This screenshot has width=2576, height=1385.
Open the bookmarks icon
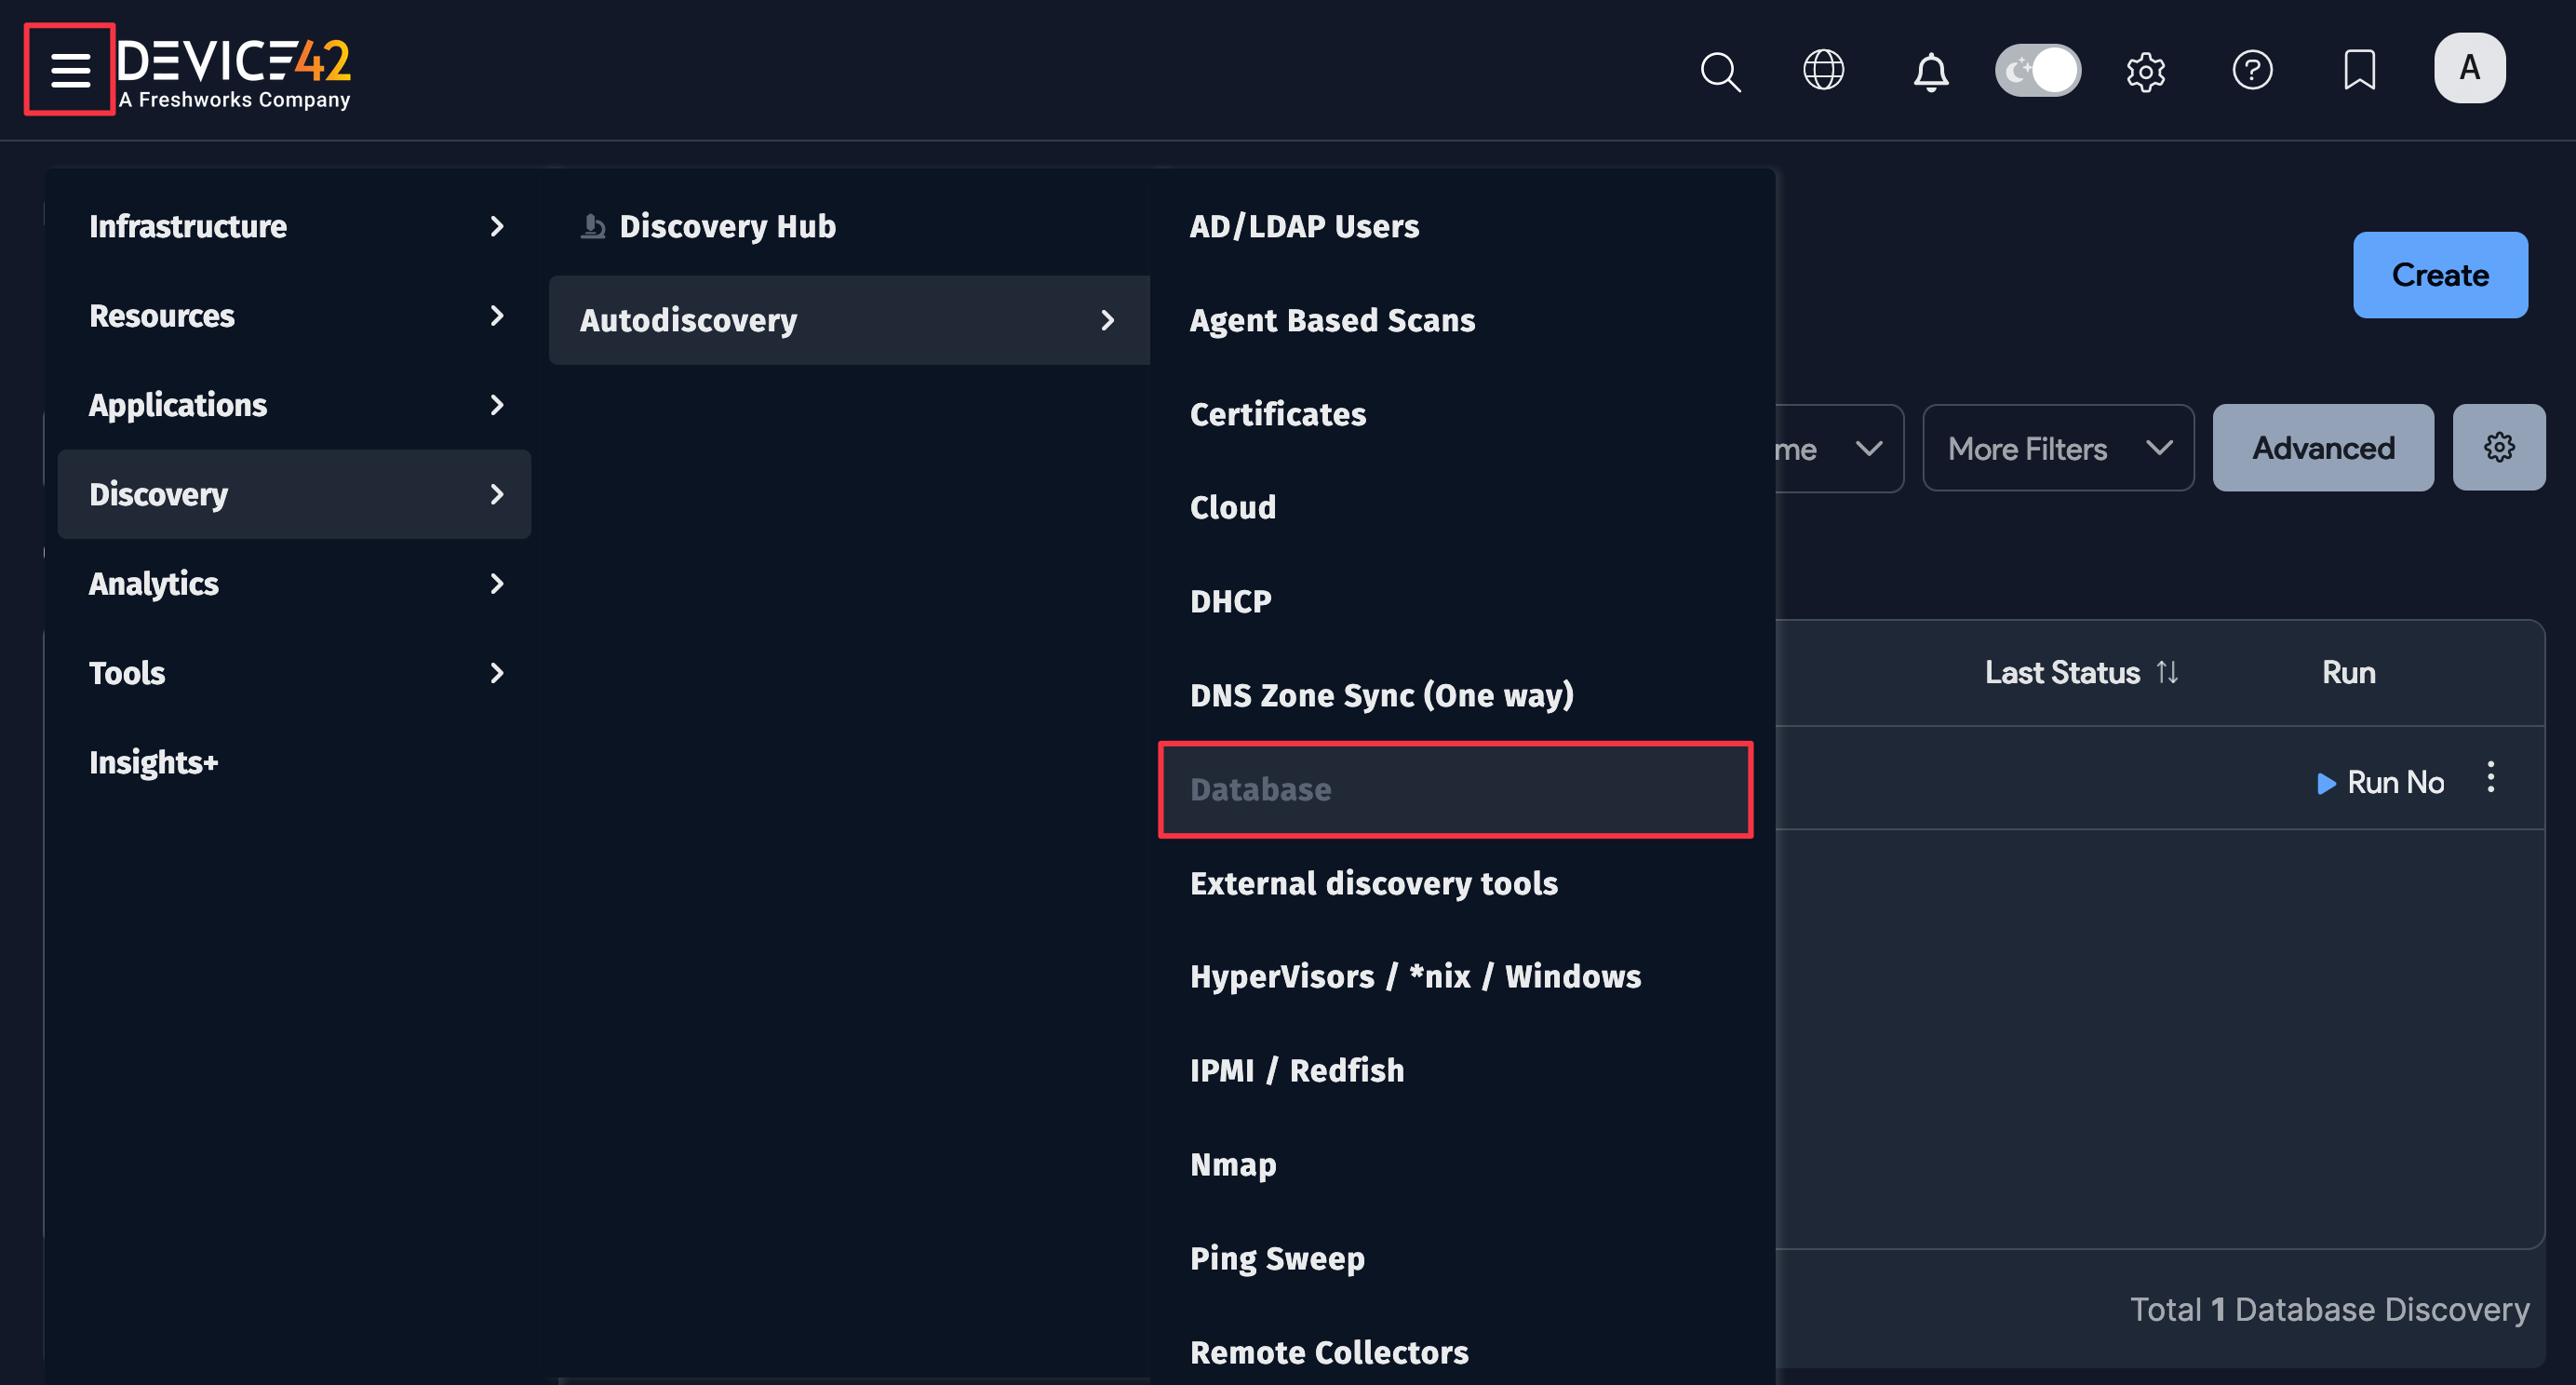coord(2359,70)
